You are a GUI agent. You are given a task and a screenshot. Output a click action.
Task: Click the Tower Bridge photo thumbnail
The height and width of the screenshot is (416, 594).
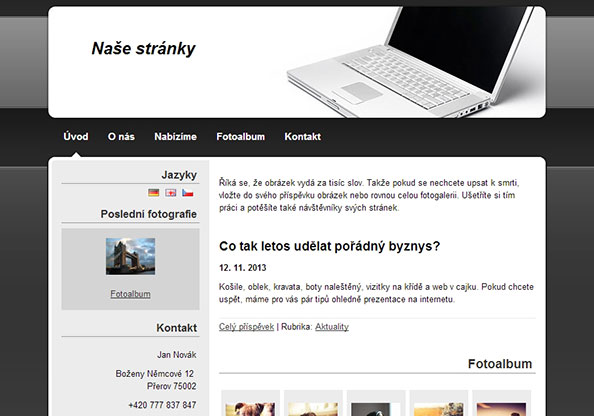pos(130,256)
